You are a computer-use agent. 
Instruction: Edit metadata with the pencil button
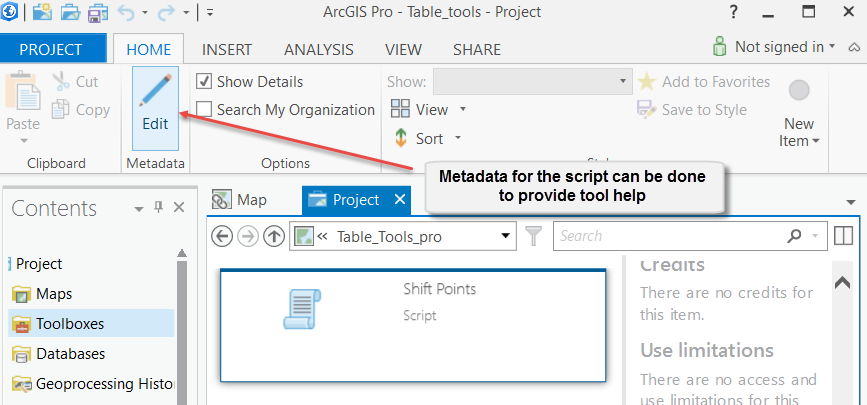[155, 108]
